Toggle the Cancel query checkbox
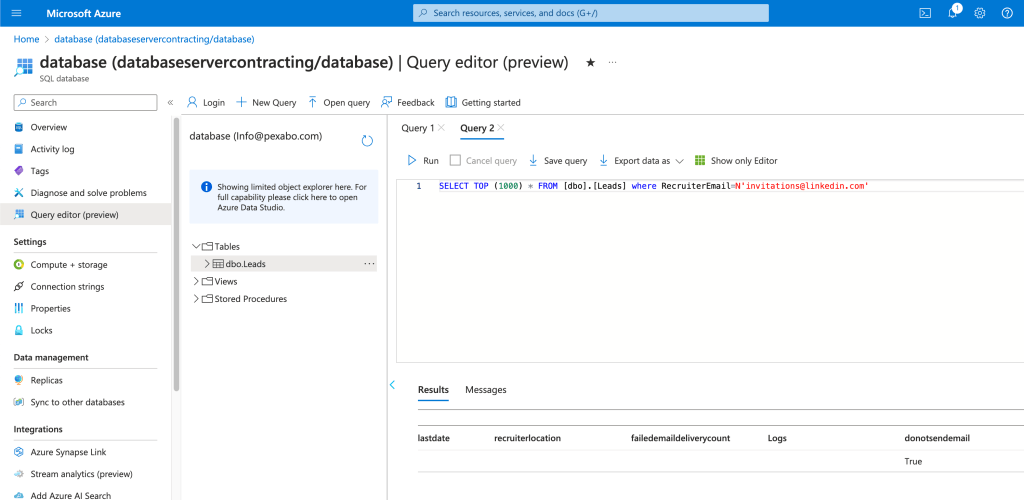Viewport: 1024px width, 500px height. [455, 161]
